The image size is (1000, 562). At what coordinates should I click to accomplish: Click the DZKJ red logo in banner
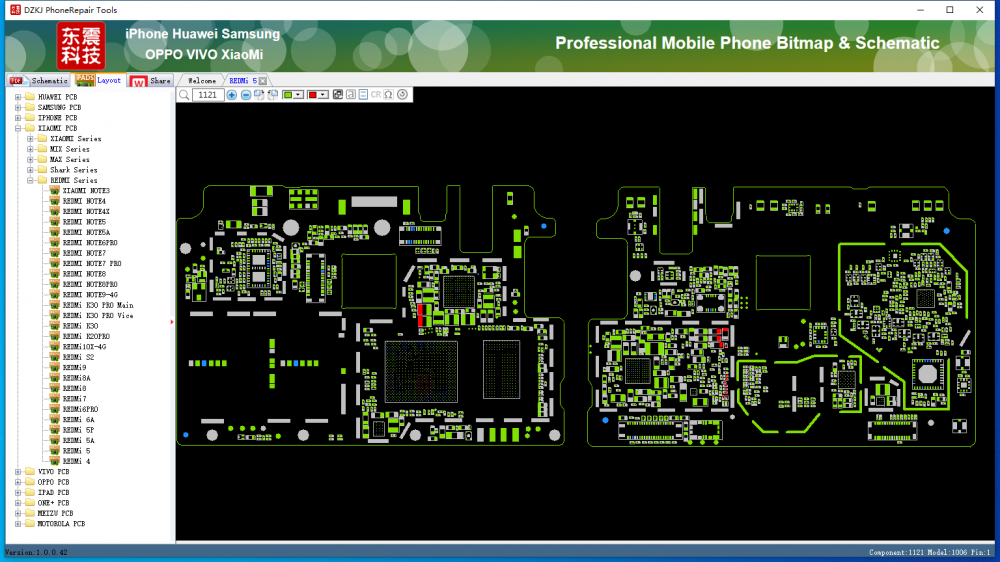click(x=81, y=44)
